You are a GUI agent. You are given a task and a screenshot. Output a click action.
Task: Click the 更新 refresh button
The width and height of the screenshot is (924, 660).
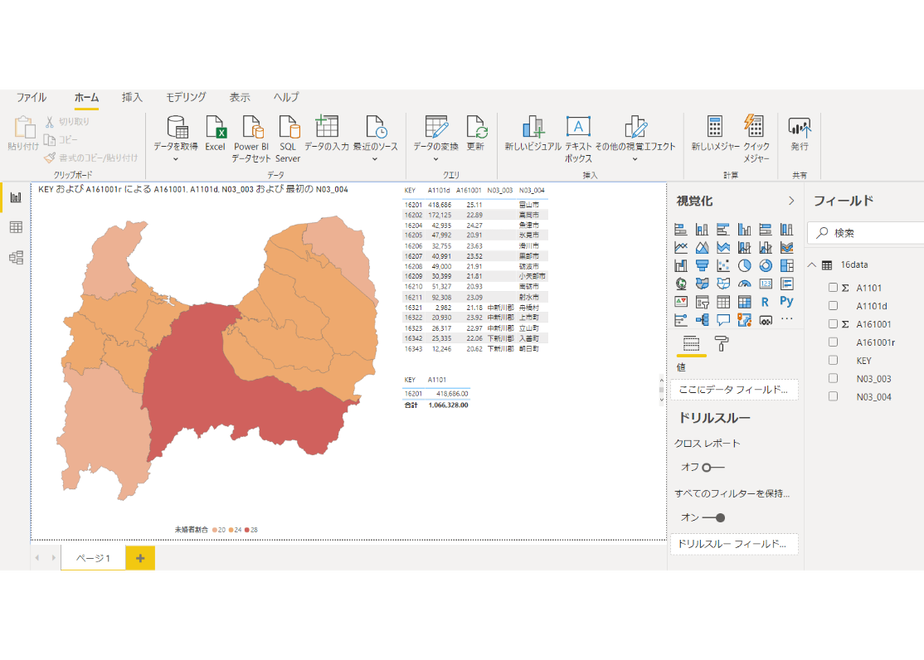[476, 133]
